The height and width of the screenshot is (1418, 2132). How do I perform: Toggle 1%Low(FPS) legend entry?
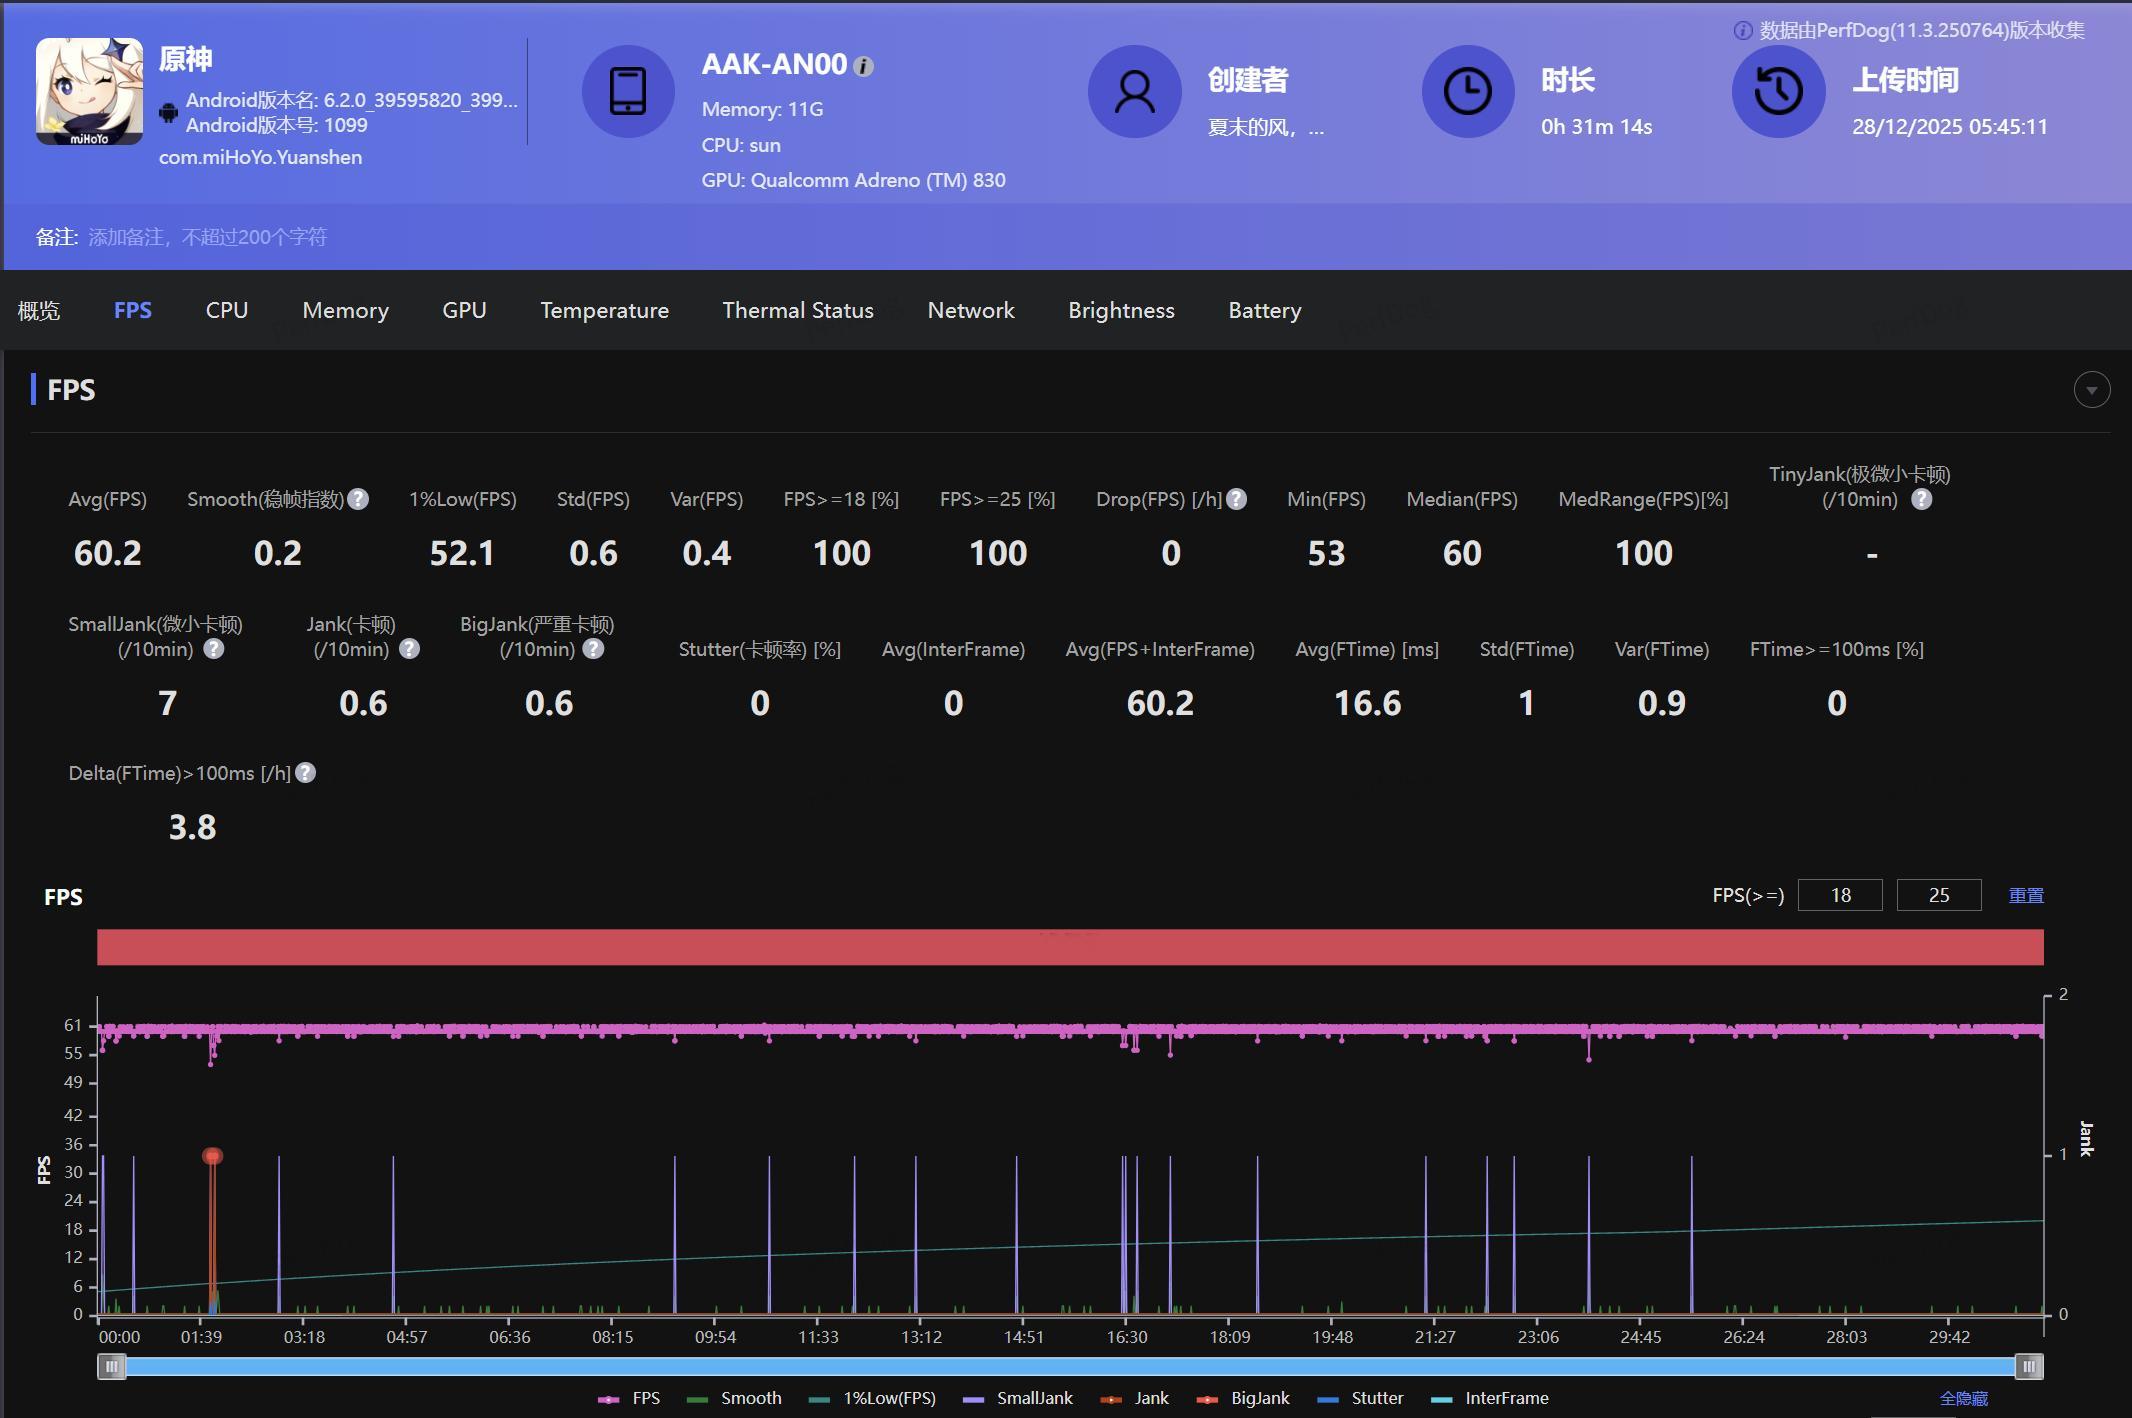point(873,1398)
